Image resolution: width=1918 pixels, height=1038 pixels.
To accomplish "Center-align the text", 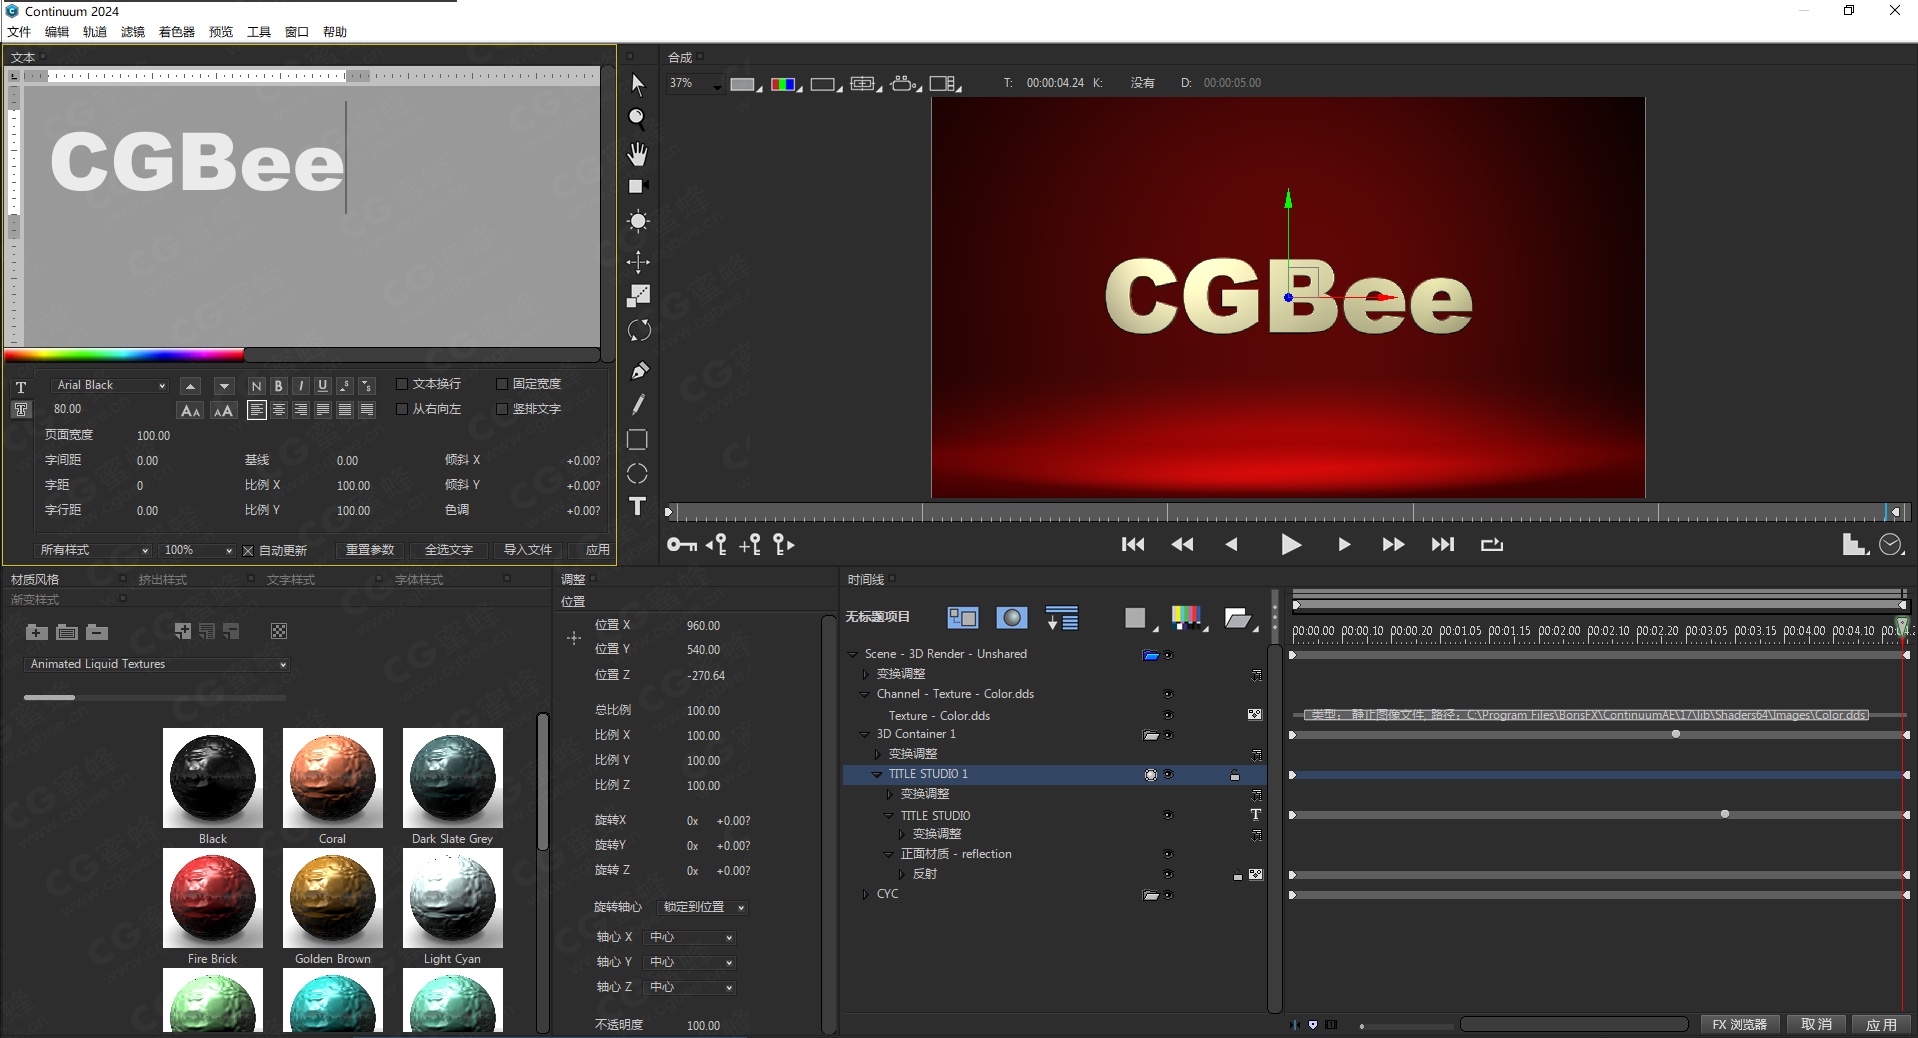I will 279,410.
